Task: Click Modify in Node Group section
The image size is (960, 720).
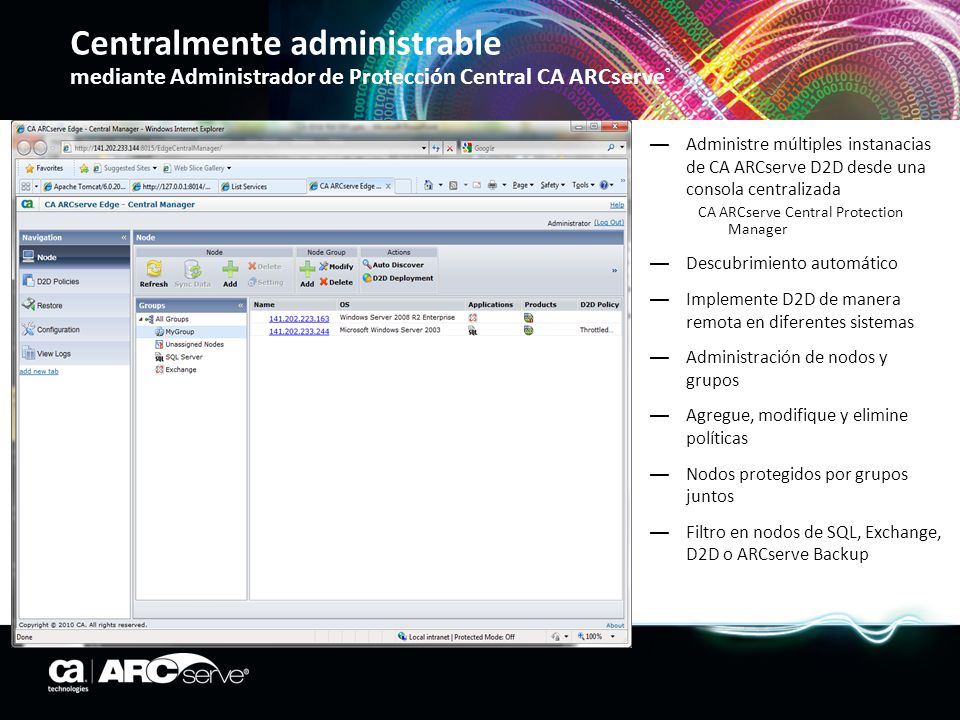Action: click(x=336, y=266)
